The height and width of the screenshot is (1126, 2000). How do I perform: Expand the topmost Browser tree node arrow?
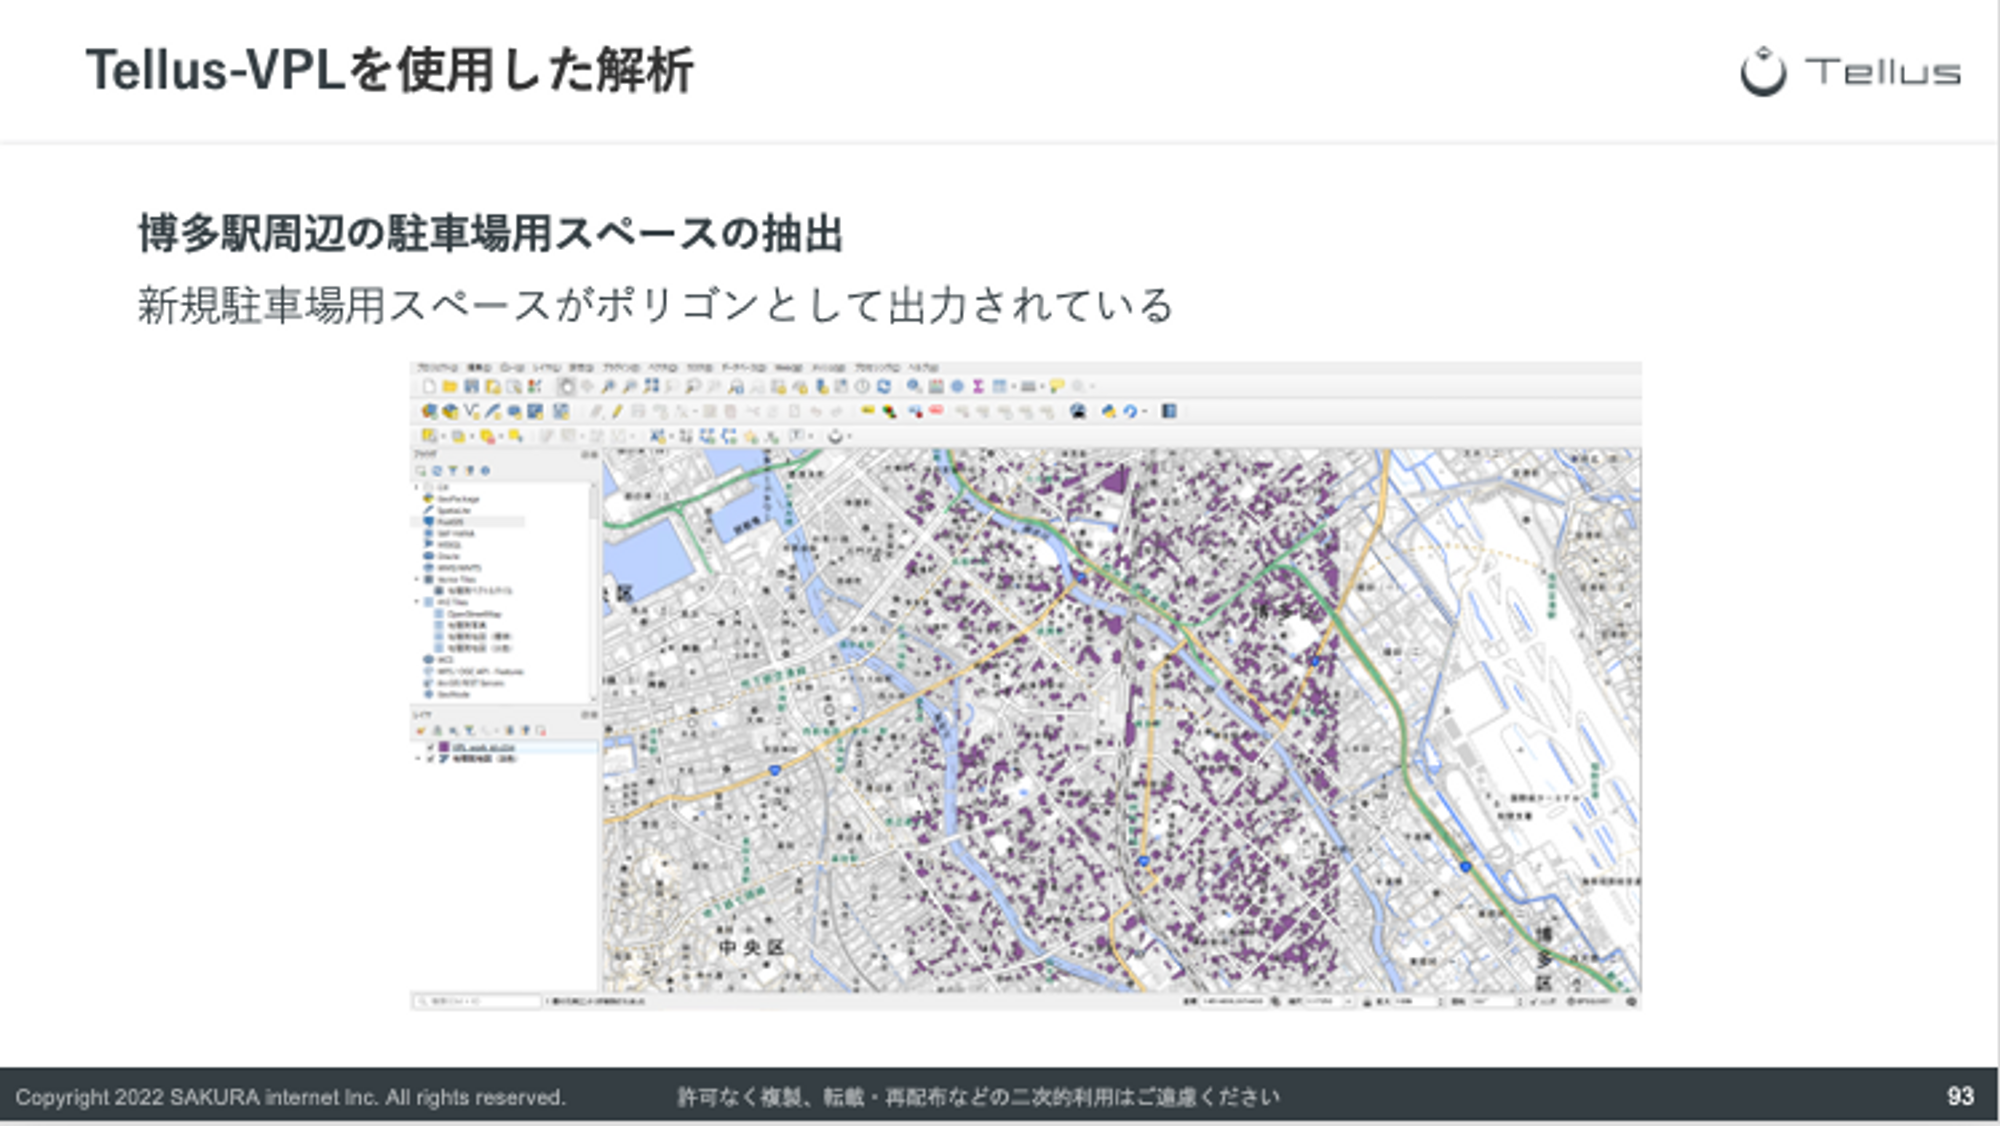(417, 487)
